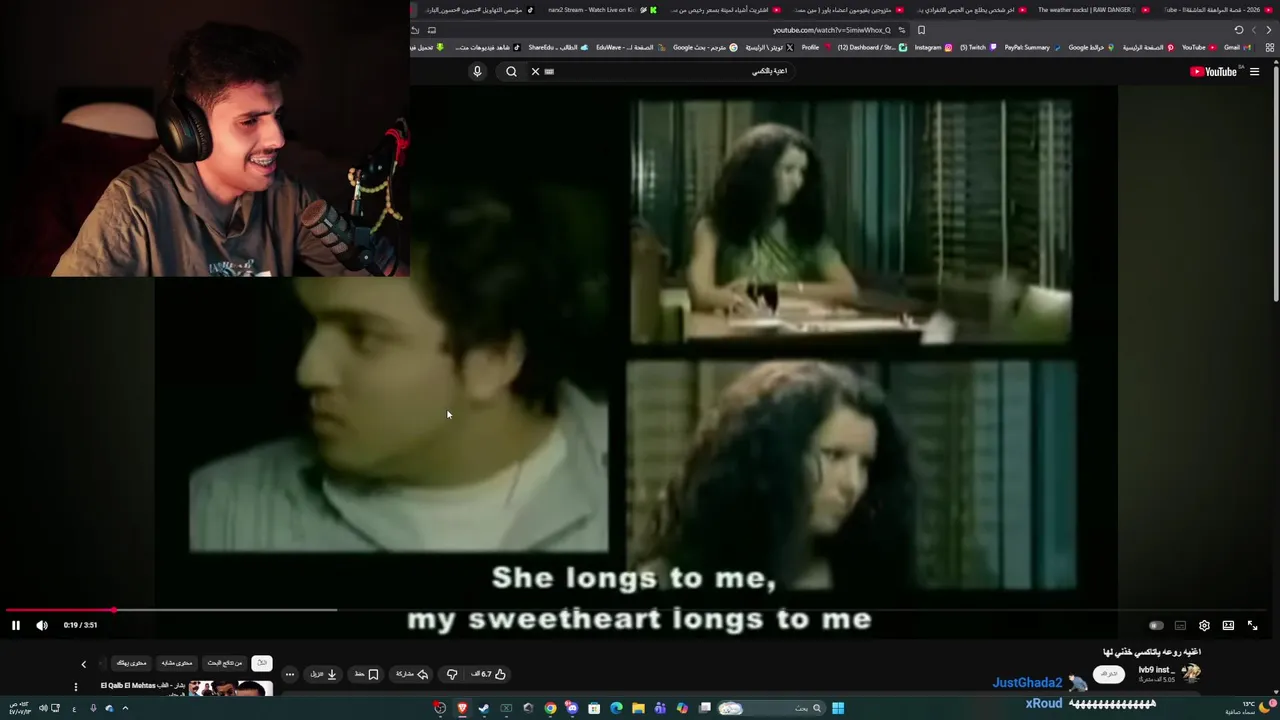Select the محتوى مشابه chip

point(176,663)
